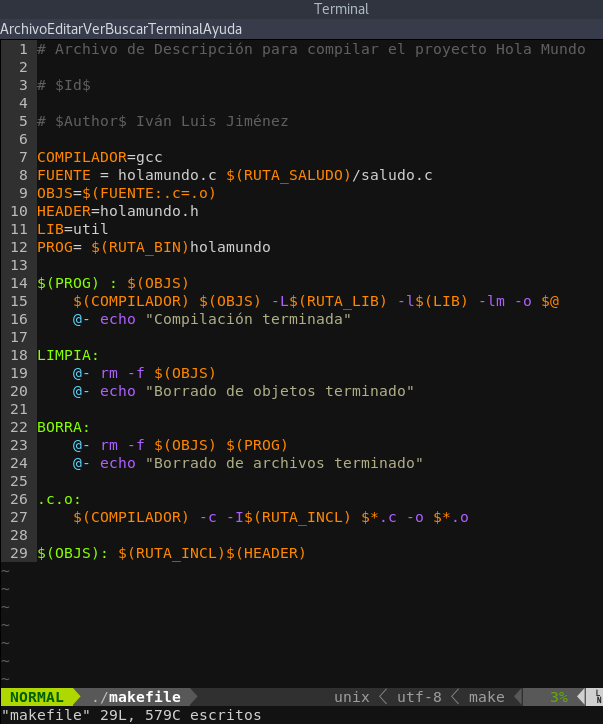This screenshot has width=603, height=724.
Task: Click the $Author$ Iván Luis Jiménez comment
Action: (163, 121)
